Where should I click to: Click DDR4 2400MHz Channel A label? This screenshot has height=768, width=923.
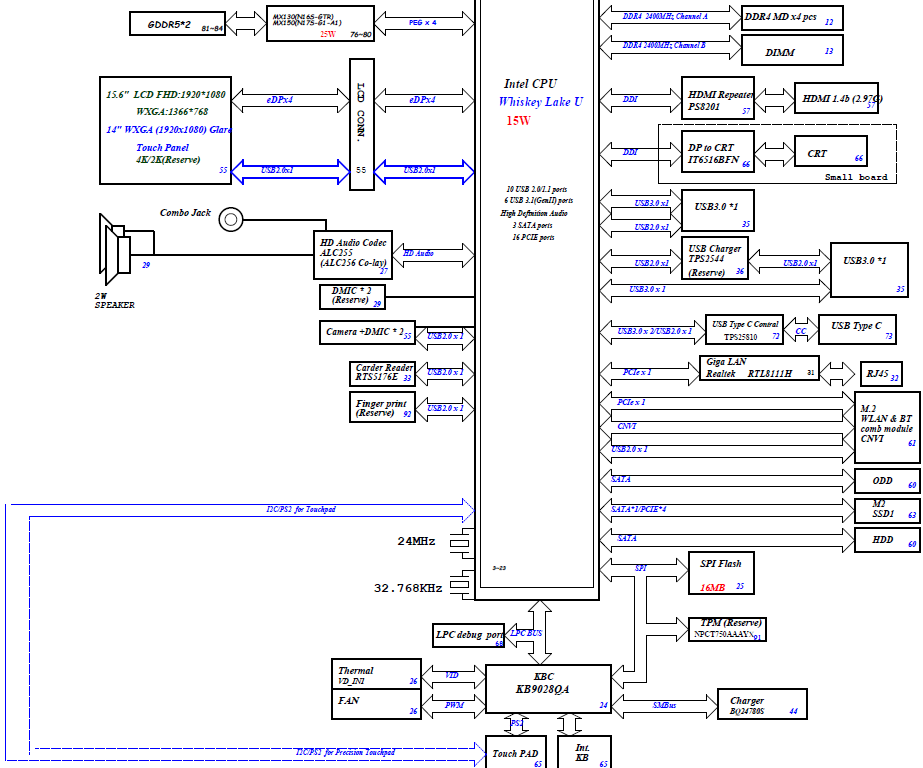(x=665, y=16)
